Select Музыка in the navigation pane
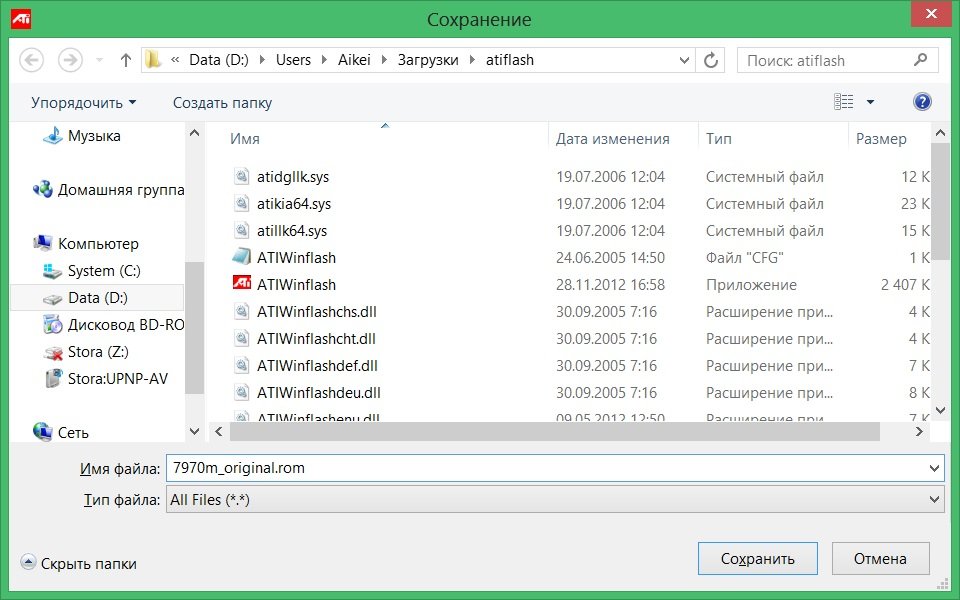 pyautogui.click(x=94, y=136)
